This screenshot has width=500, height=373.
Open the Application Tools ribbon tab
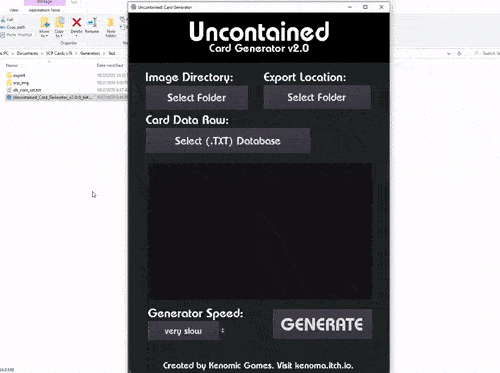[44, 10]
